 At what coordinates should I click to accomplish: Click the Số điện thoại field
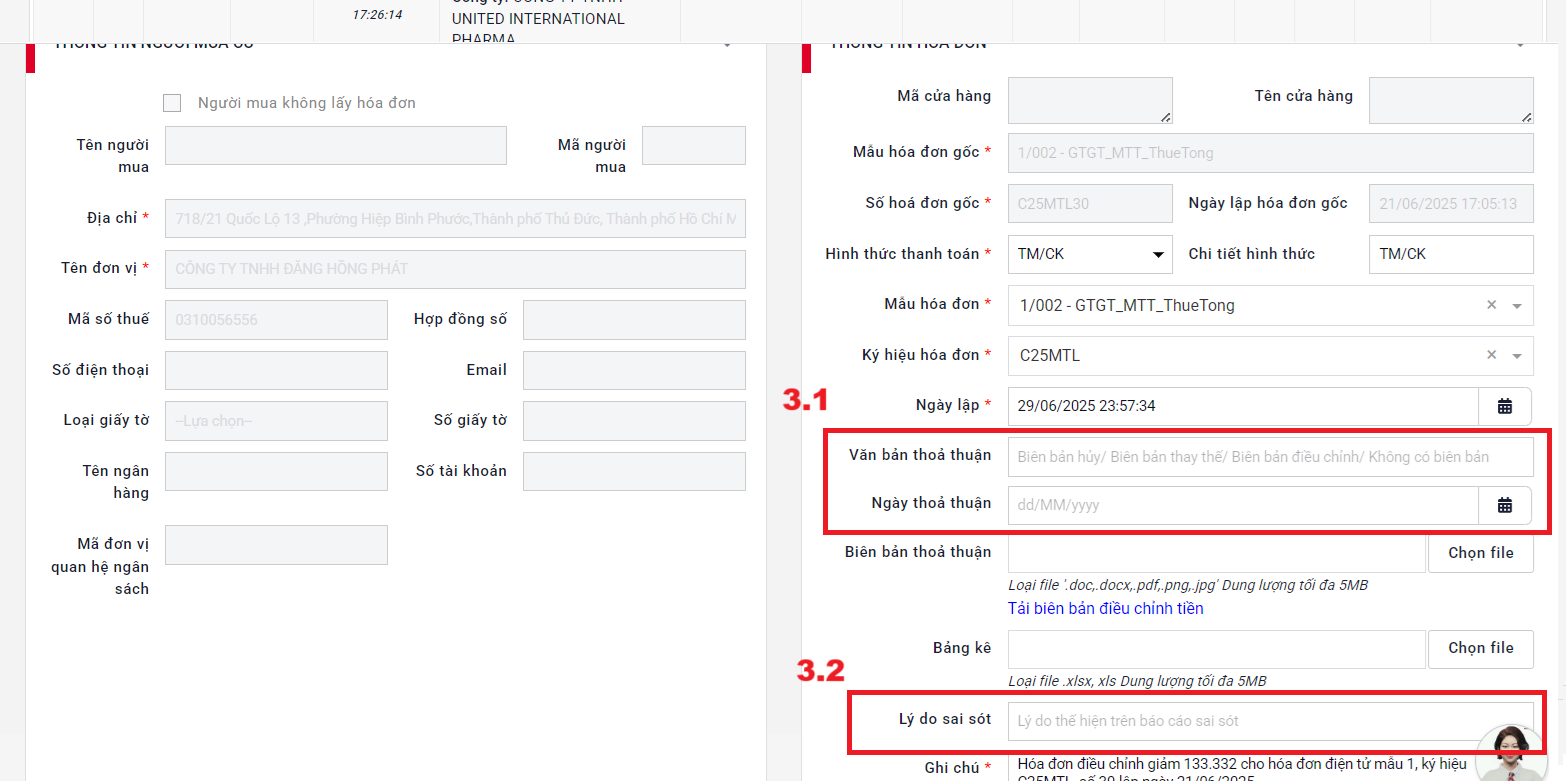[275, 370]
